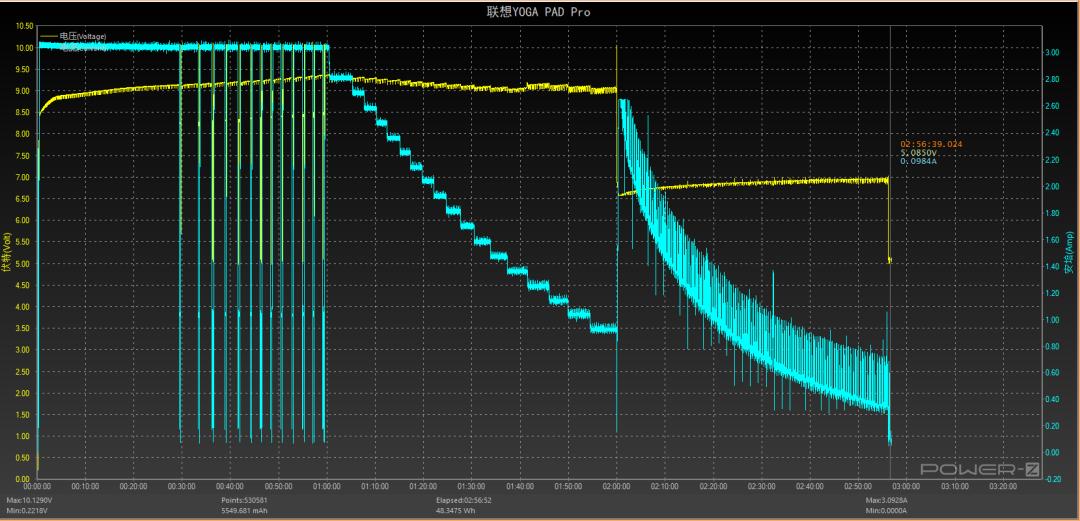The width and height of the screenshot is (1080, 521).
Task: Click the Min:0.0000A current statistic
Action: [890, 510]
